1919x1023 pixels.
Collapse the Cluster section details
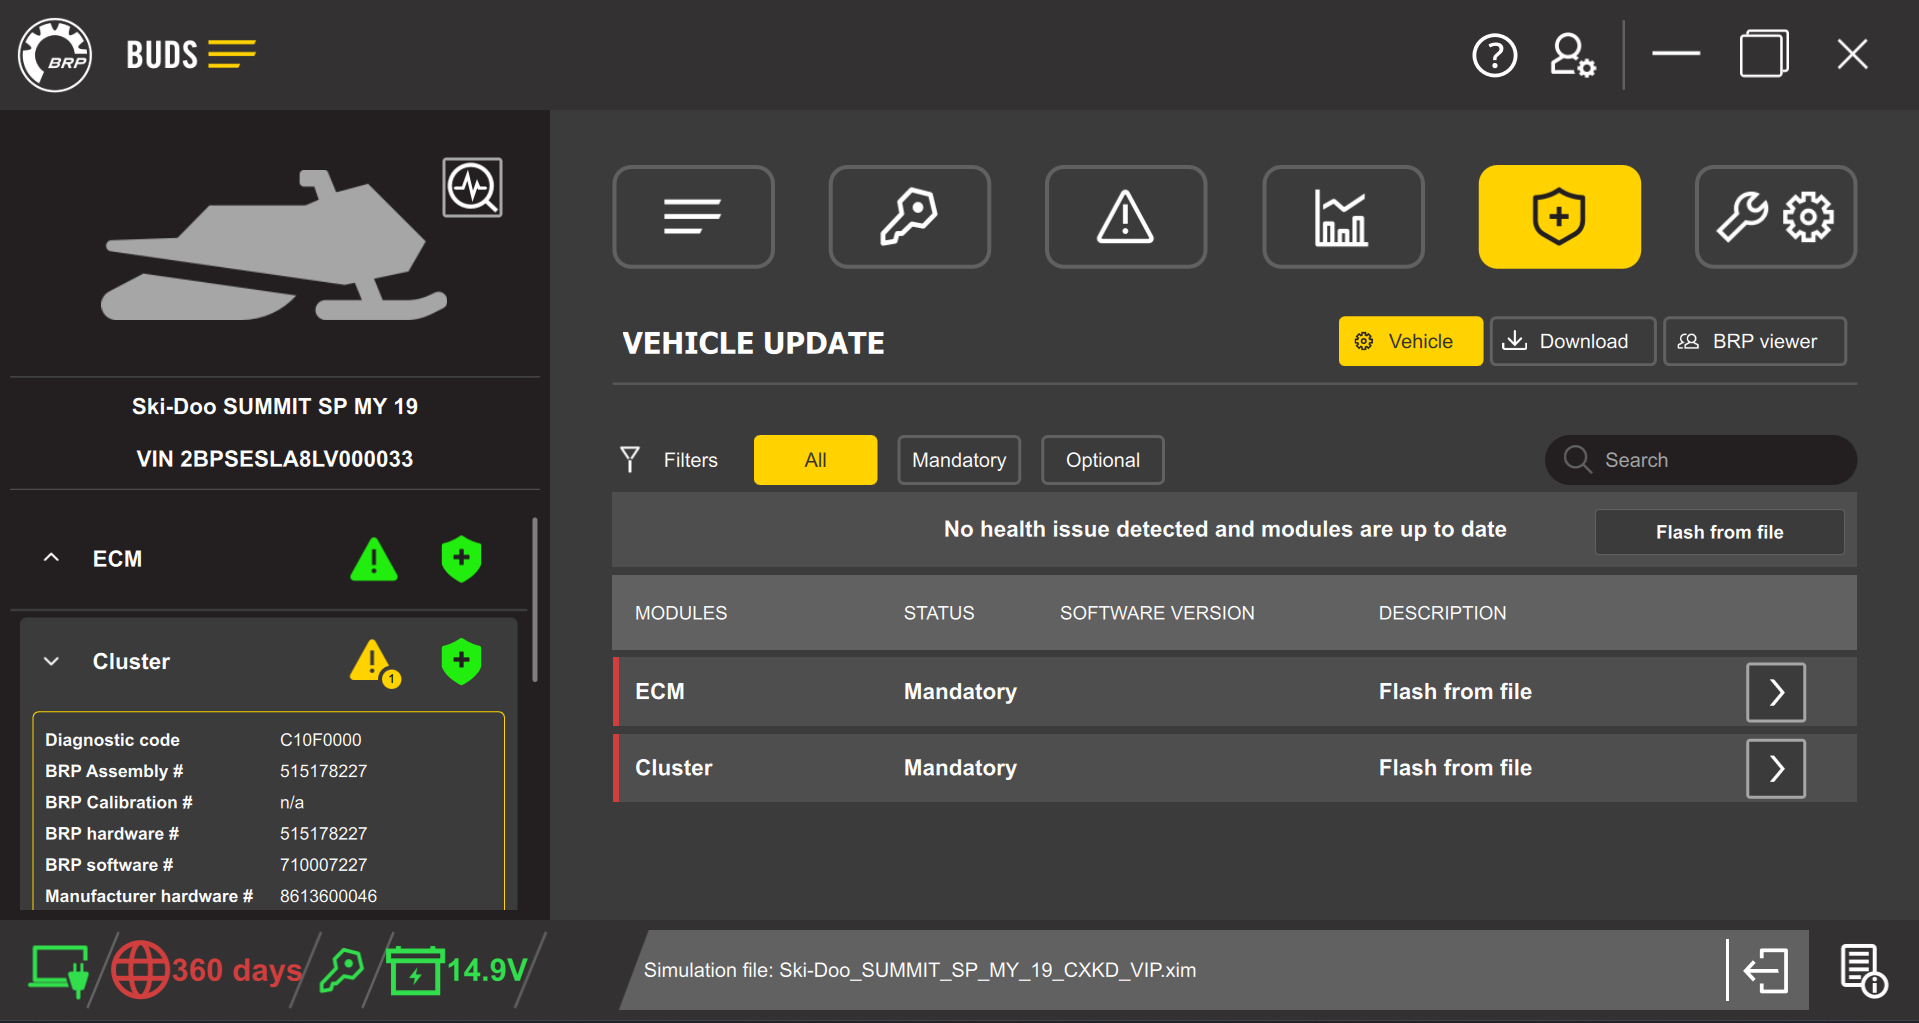click(x=51, y=661)
